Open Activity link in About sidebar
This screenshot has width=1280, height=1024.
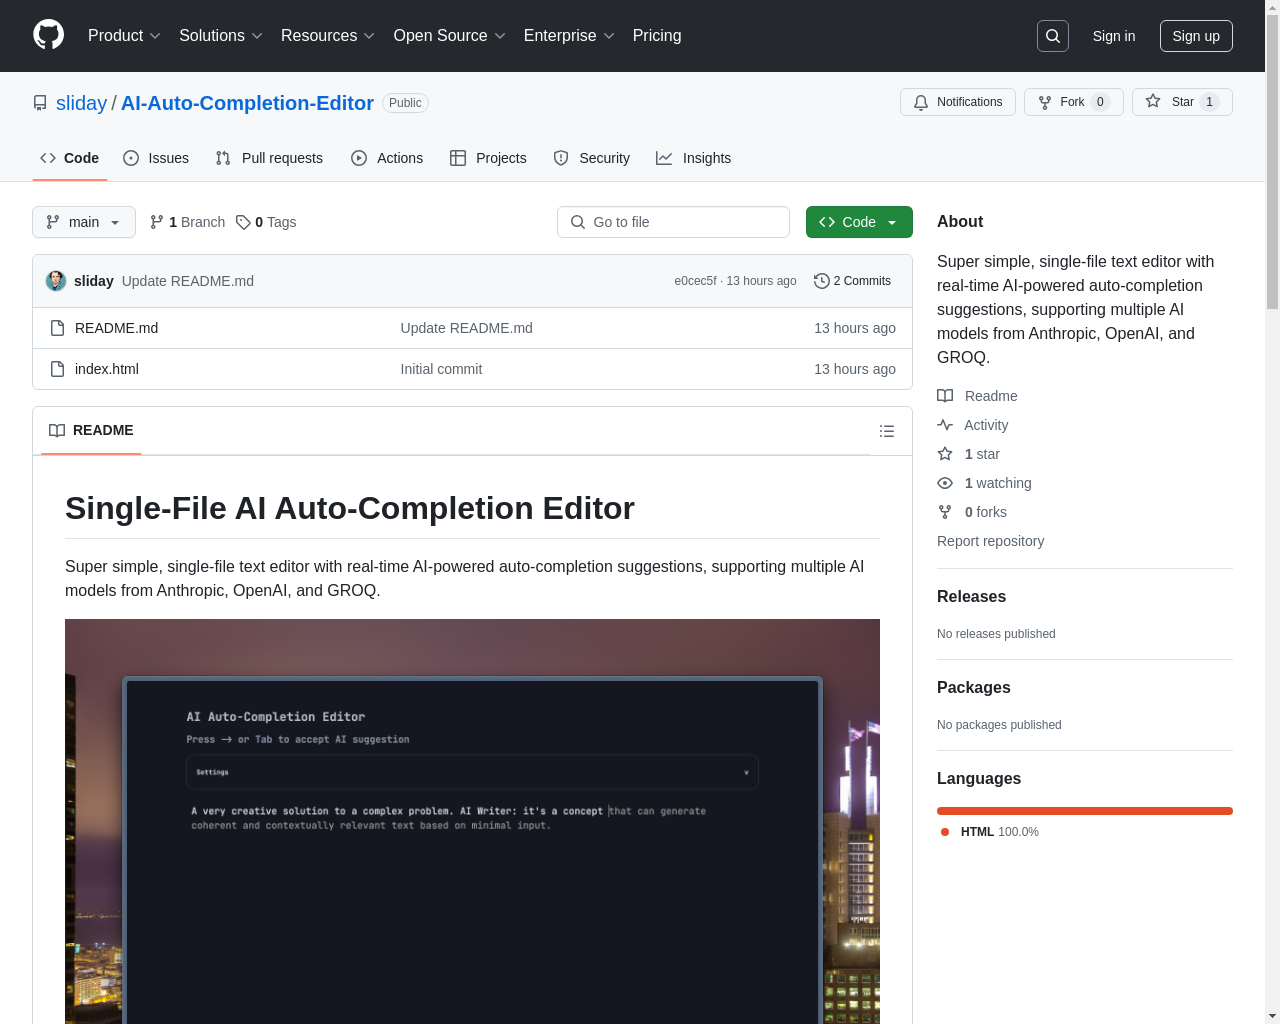[x=972, y=425]
